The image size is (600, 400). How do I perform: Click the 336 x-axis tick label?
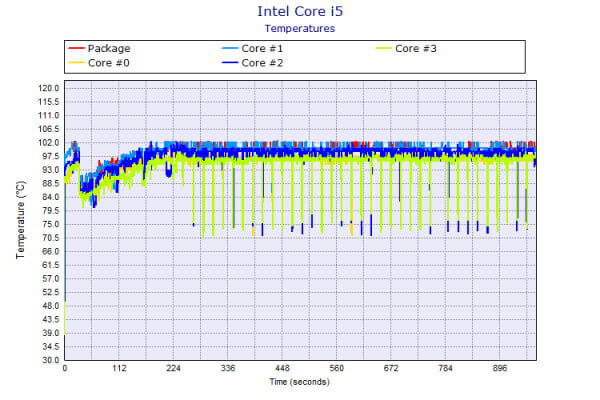[x=228, y=369]
